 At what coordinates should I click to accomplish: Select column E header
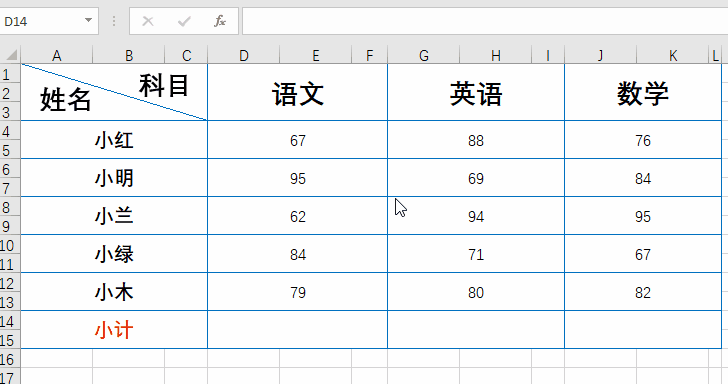pyautogui.click(x=316, y=56)
